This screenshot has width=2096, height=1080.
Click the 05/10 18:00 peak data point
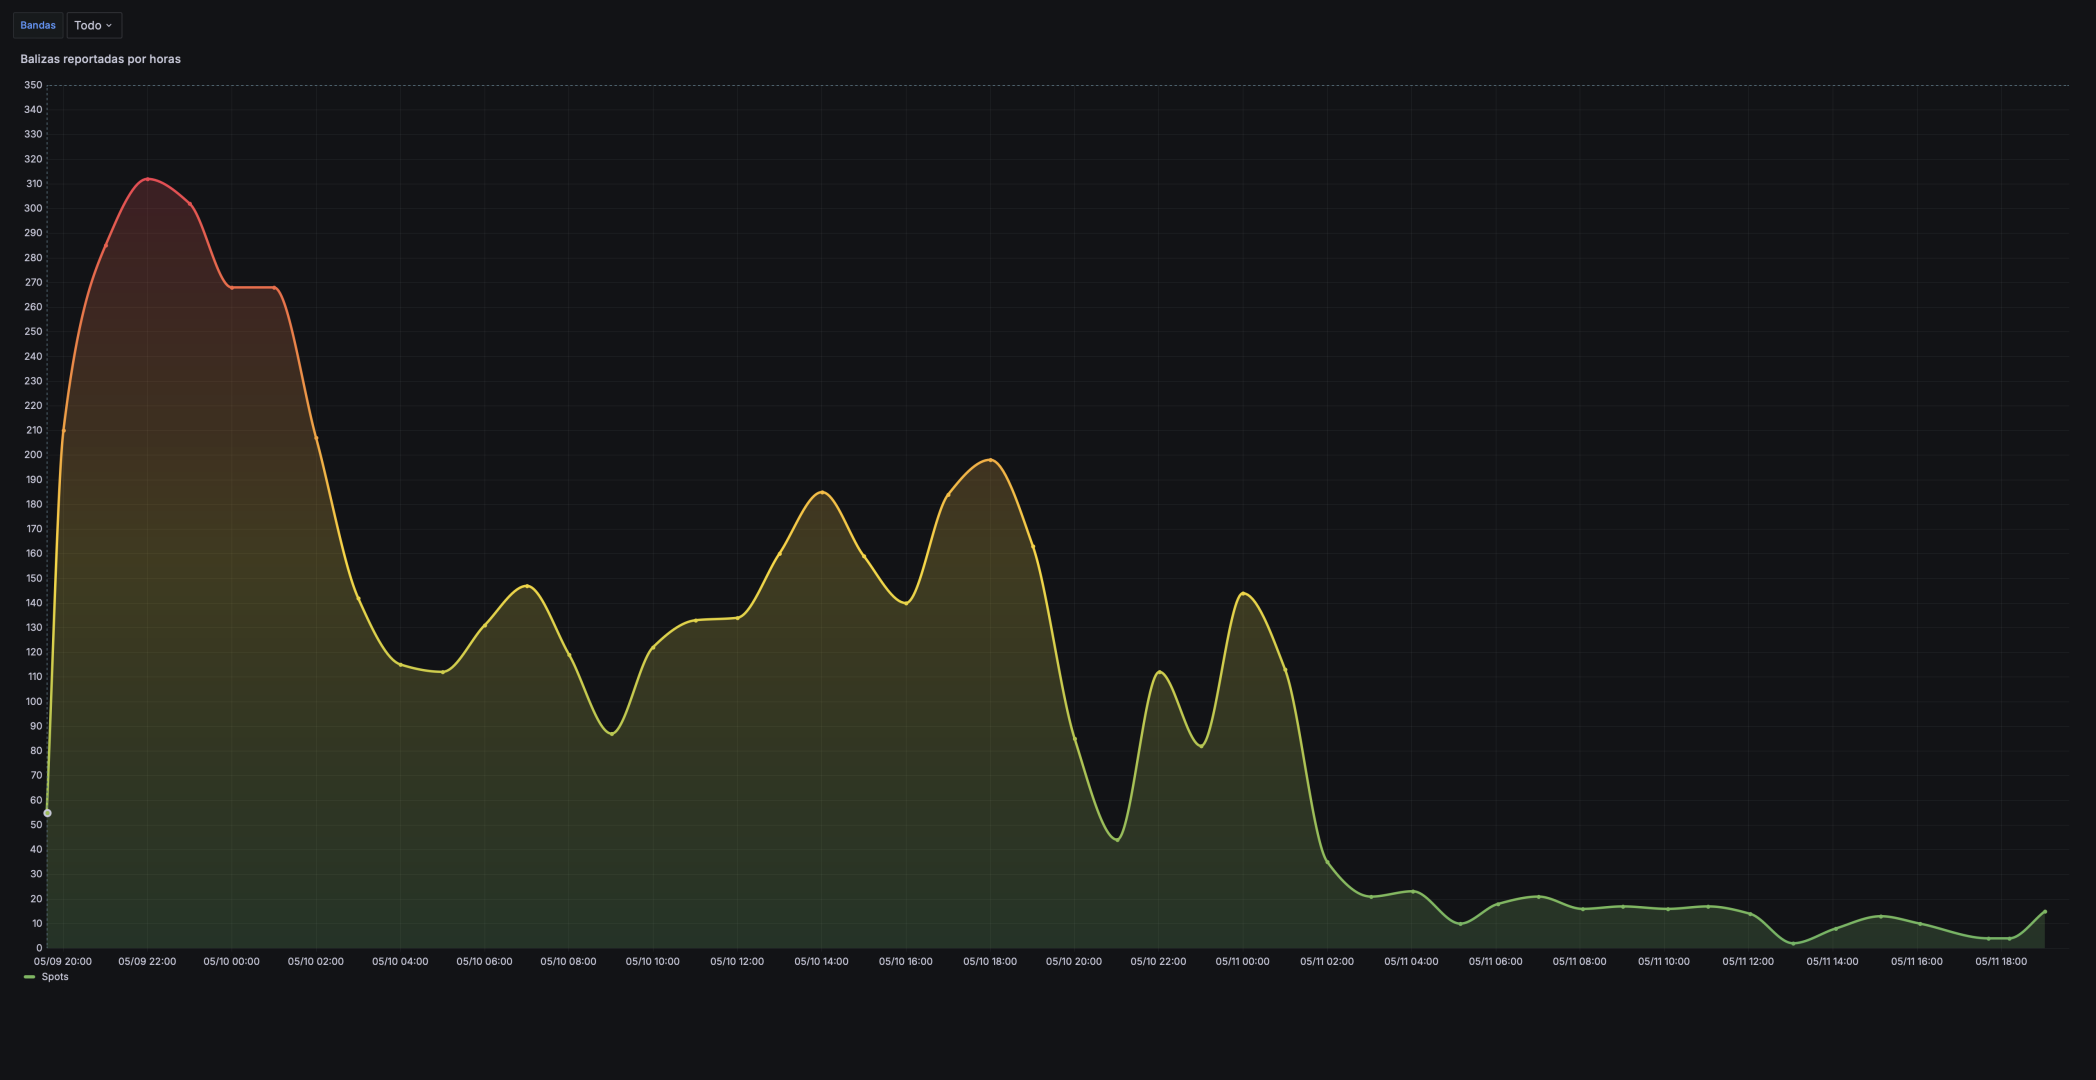(x=990, y=460)
